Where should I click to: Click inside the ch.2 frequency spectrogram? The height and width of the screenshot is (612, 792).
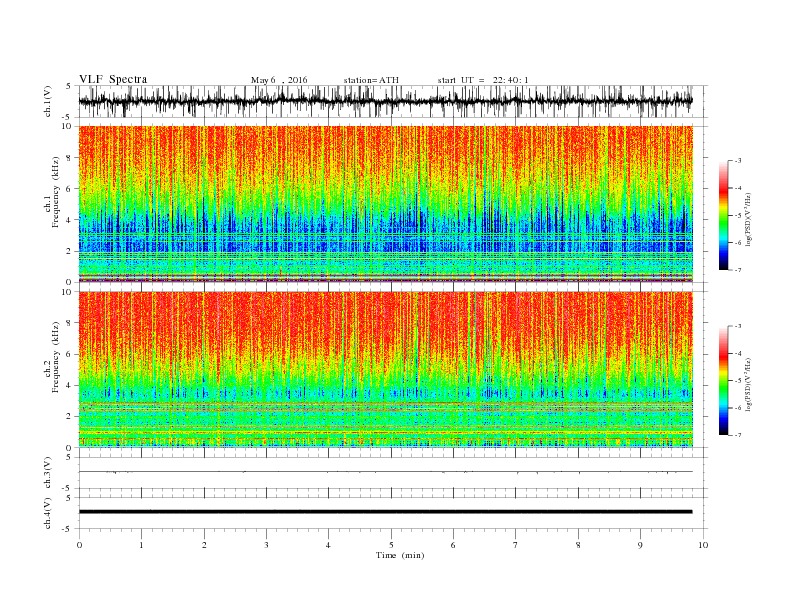point(386,369)
